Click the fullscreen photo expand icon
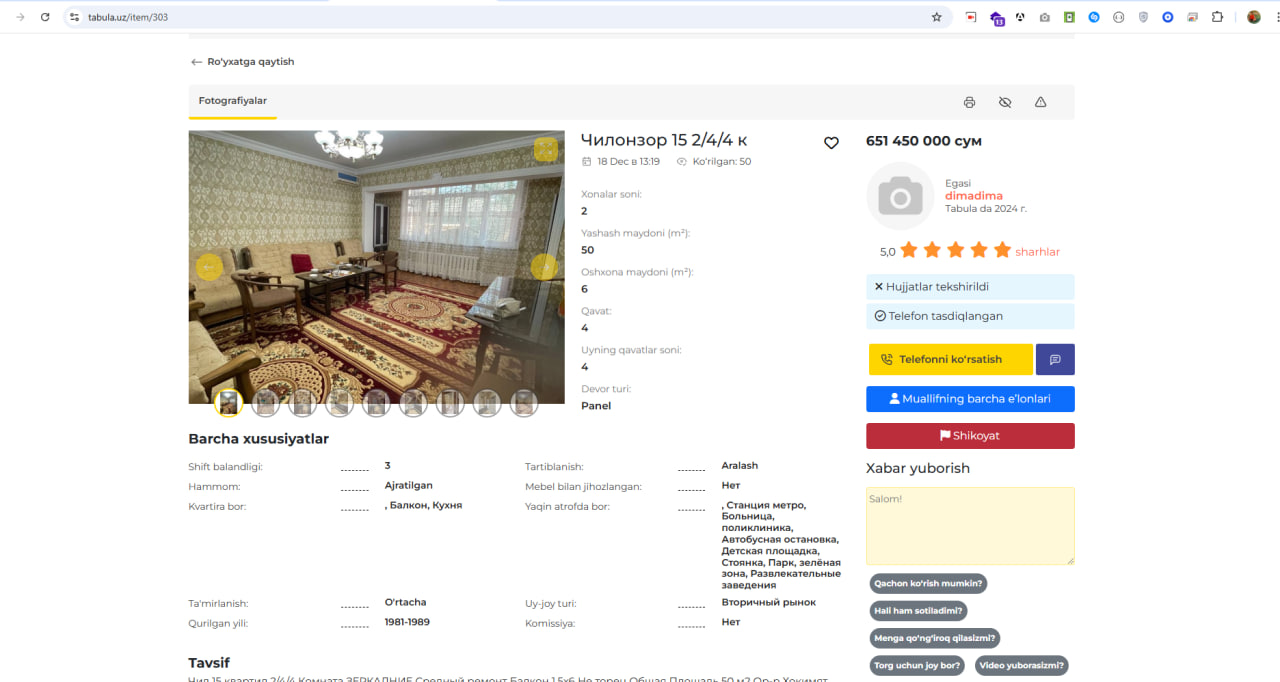 tap(545, 149)
